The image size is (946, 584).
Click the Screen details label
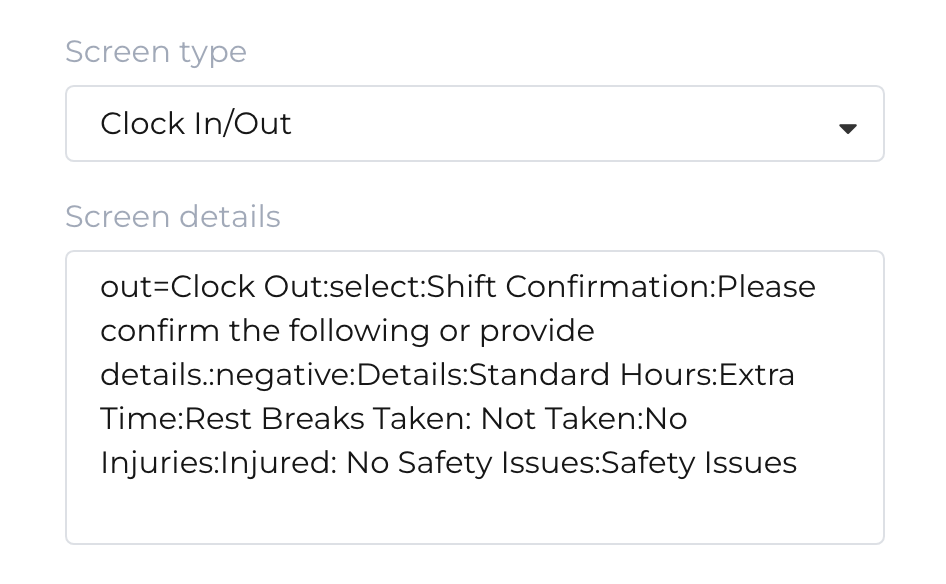(x=172, y=216)
